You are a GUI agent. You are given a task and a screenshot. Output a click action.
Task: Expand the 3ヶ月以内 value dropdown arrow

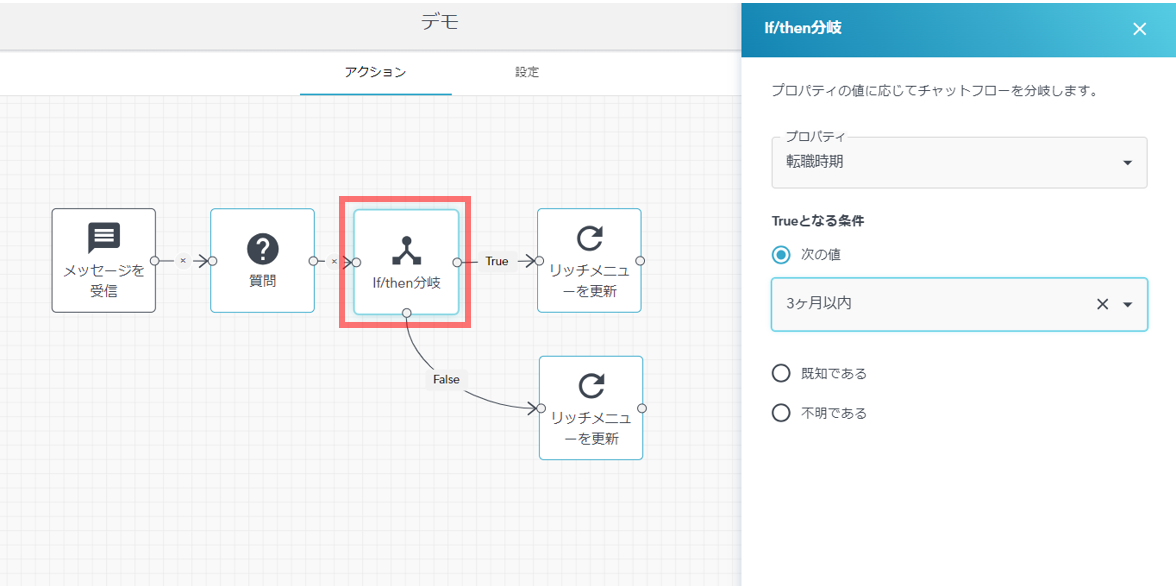[1128, 304]
